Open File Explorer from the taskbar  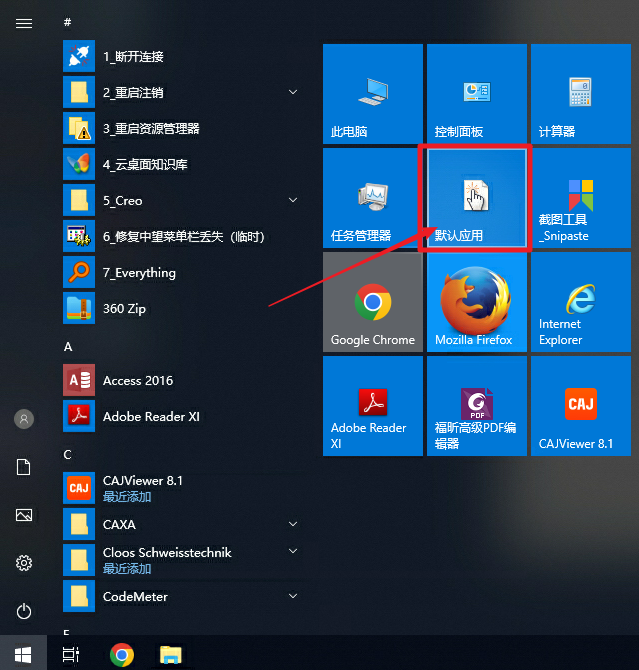tap(172, 655)
